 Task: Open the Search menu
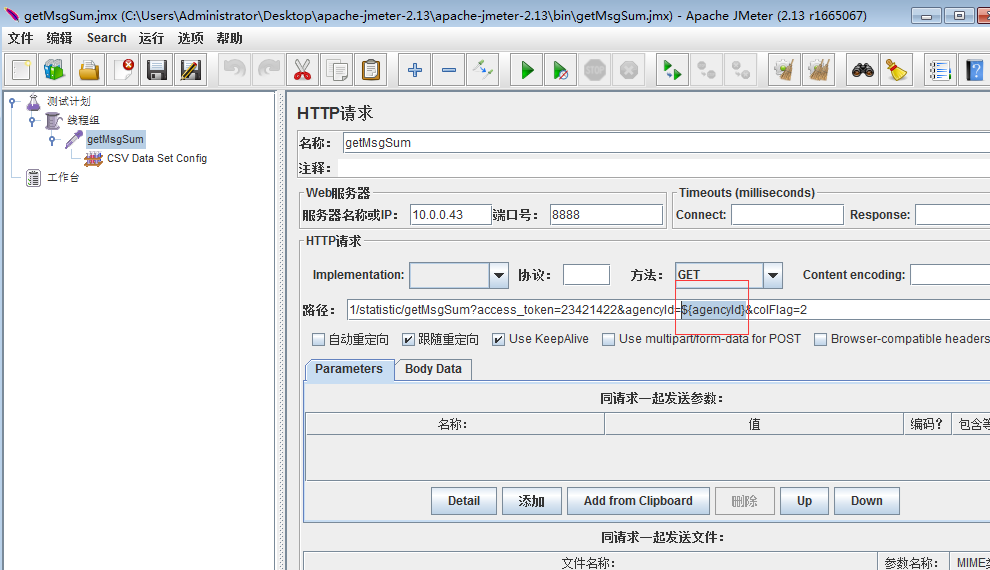tap(107, 38)
